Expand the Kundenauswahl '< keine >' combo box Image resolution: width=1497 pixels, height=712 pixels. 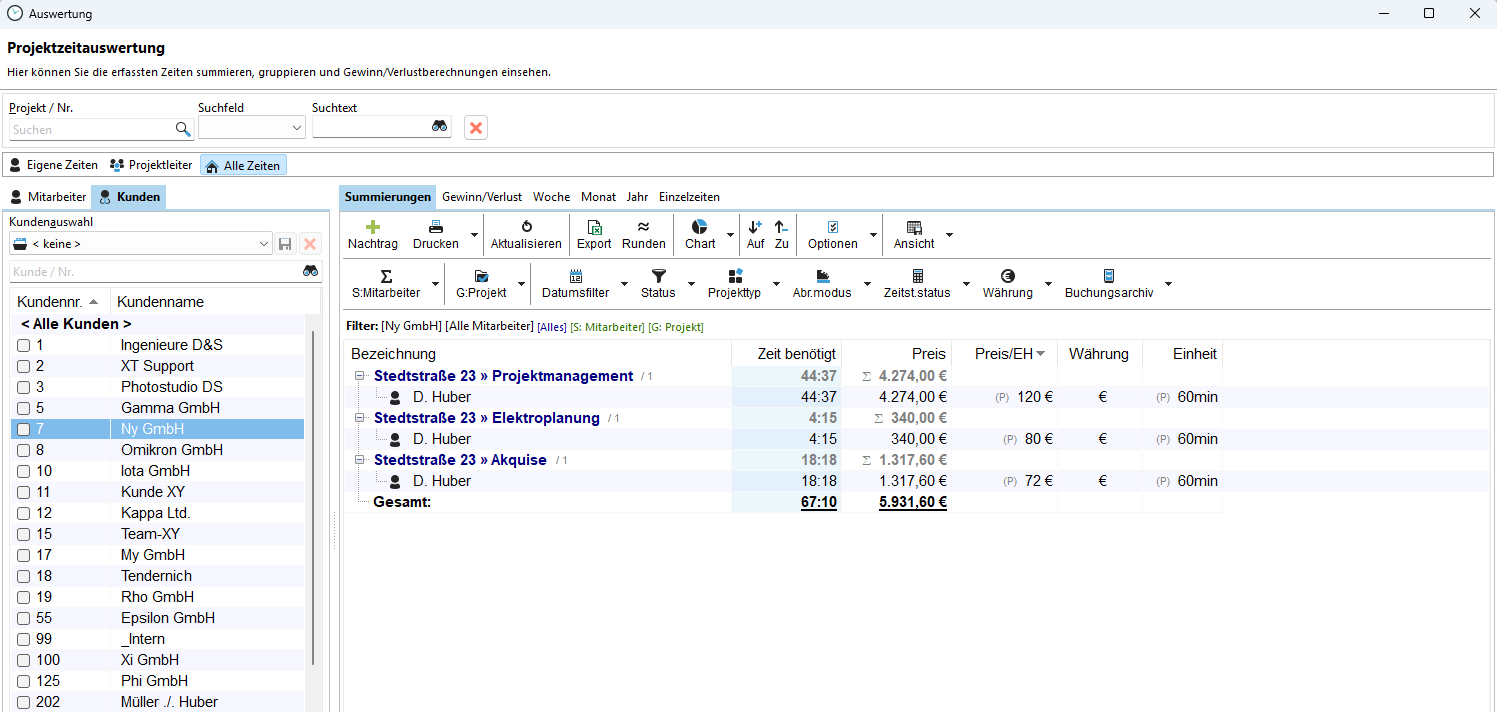[264, 244]
